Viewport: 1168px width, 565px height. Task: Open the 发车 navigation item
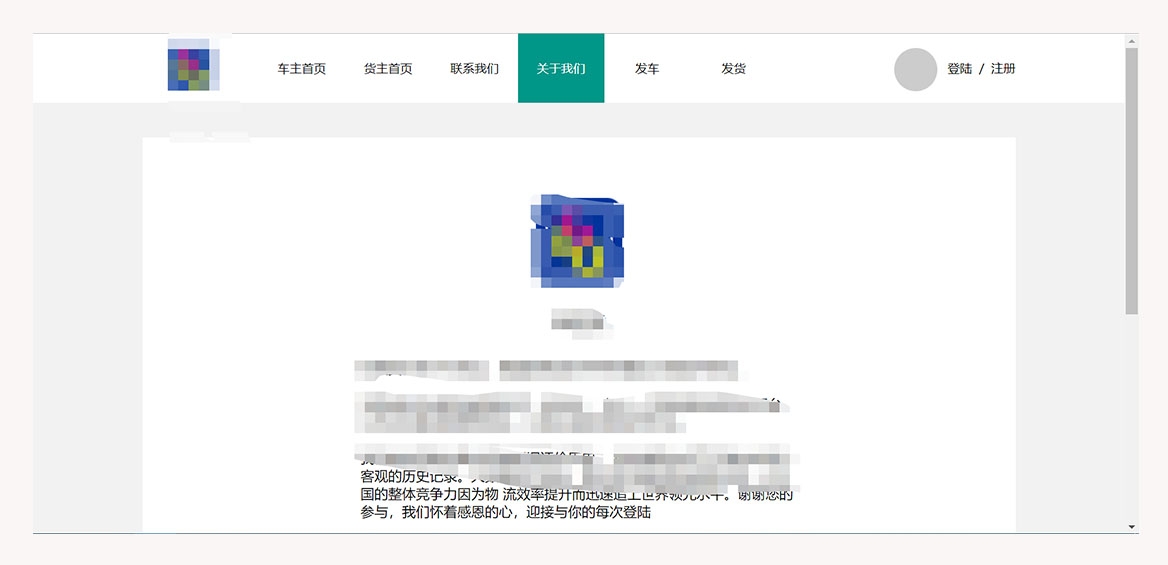646,69
